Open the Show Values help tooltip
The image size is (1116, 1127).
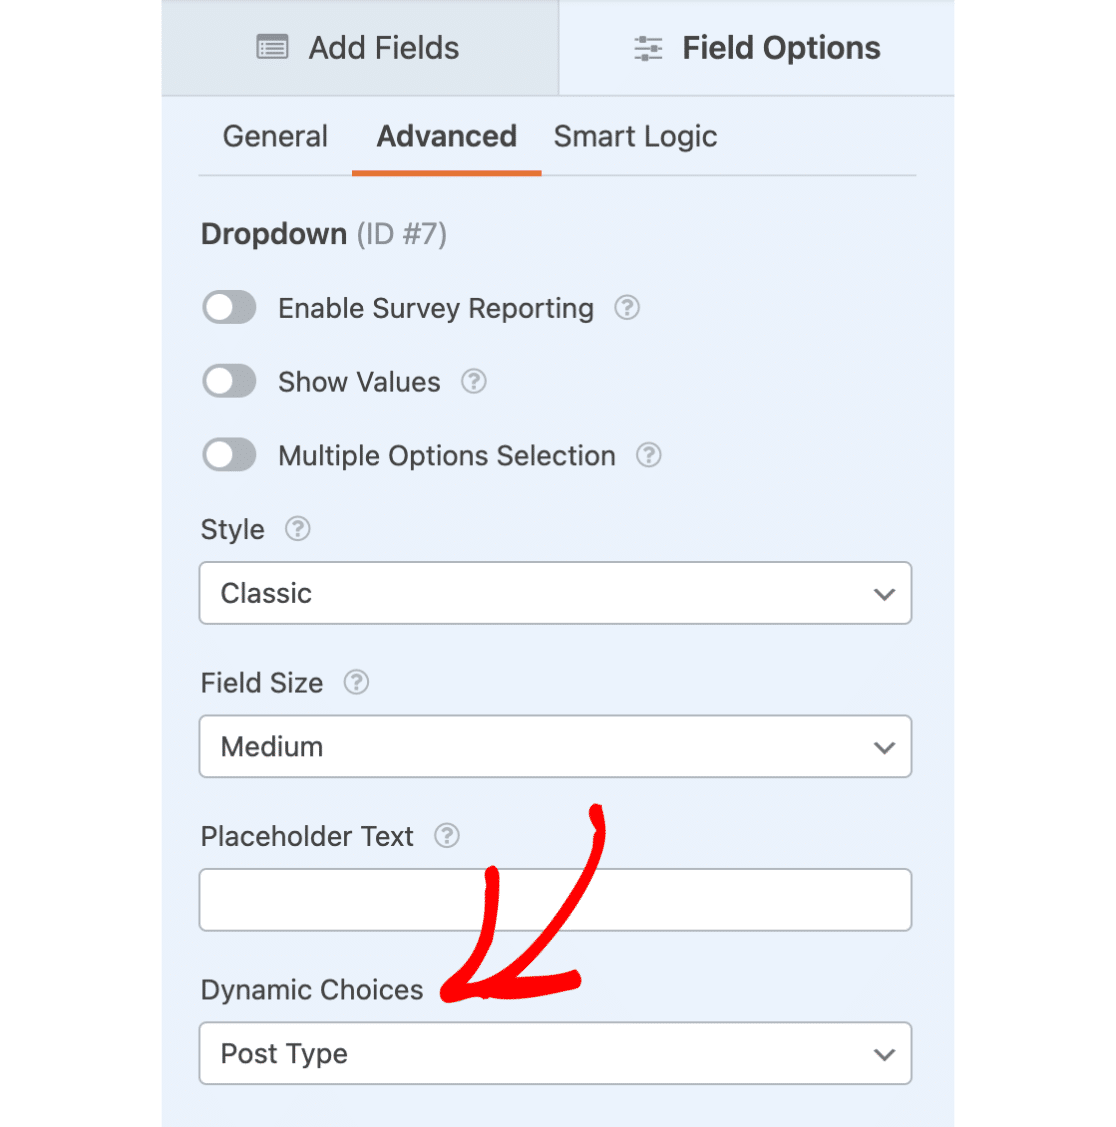(473, 381)
